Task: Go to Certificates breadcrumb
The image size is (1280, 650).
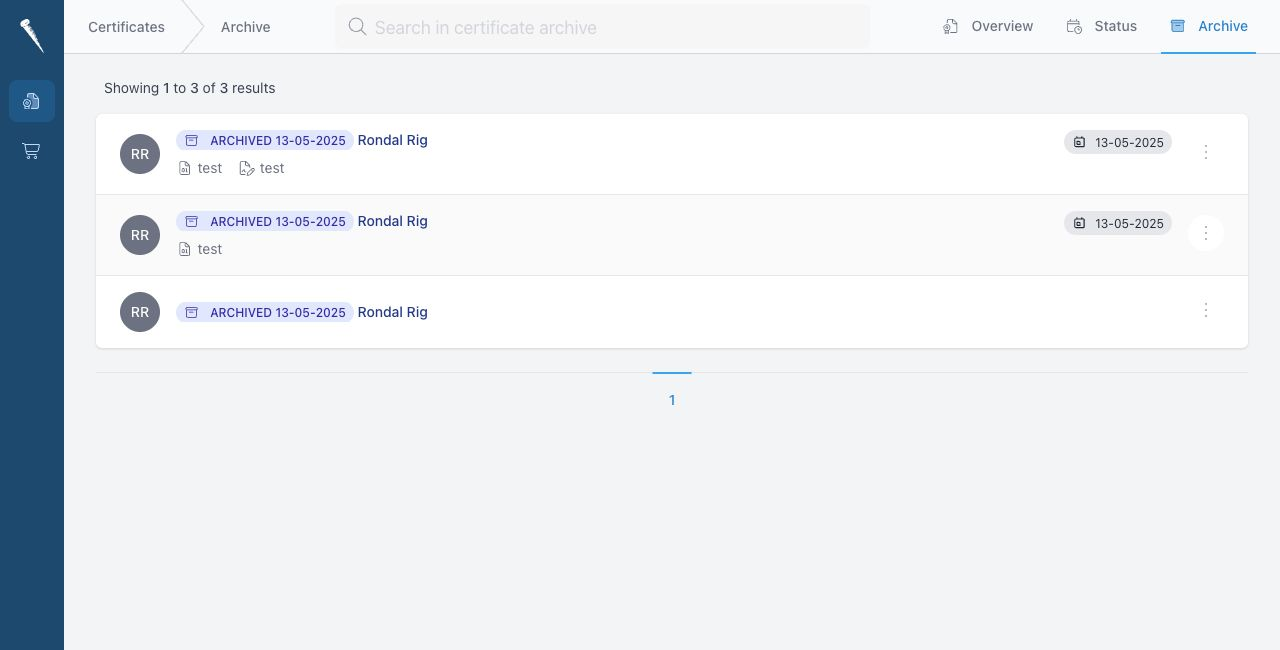Action: [126, 27]
